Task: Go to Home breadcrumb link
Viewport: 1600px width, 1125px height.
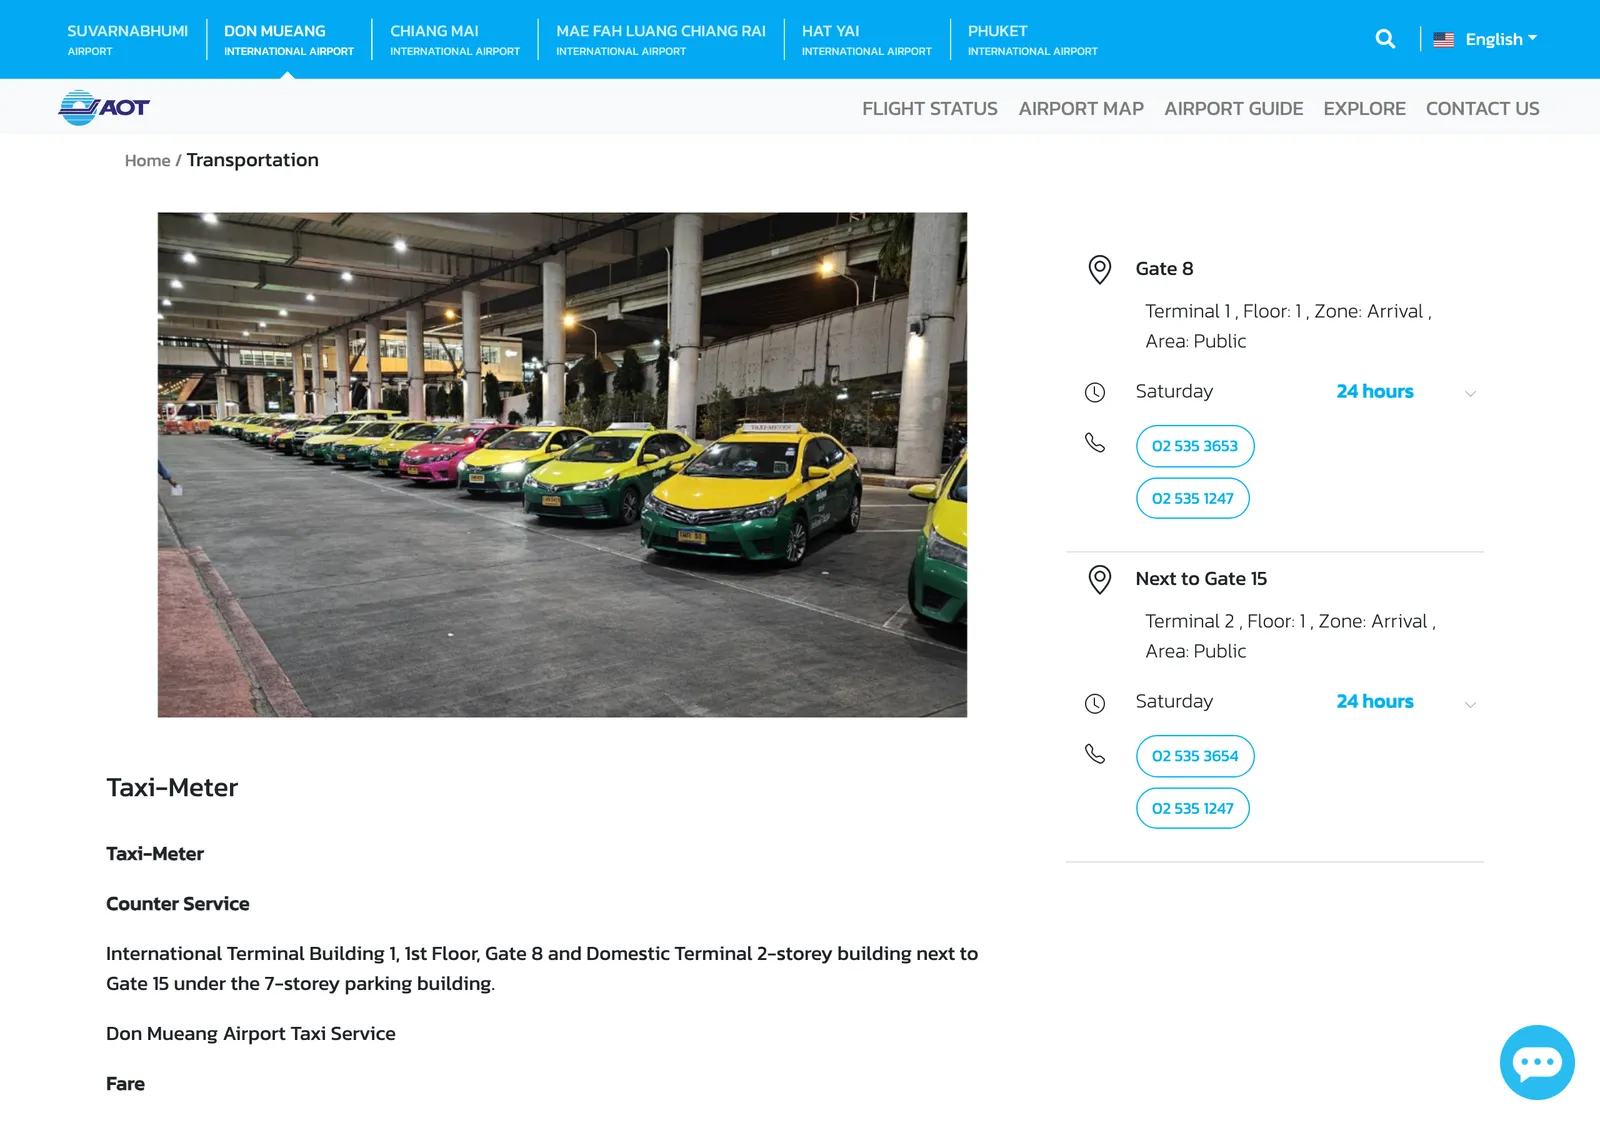Action: (147, 160)
